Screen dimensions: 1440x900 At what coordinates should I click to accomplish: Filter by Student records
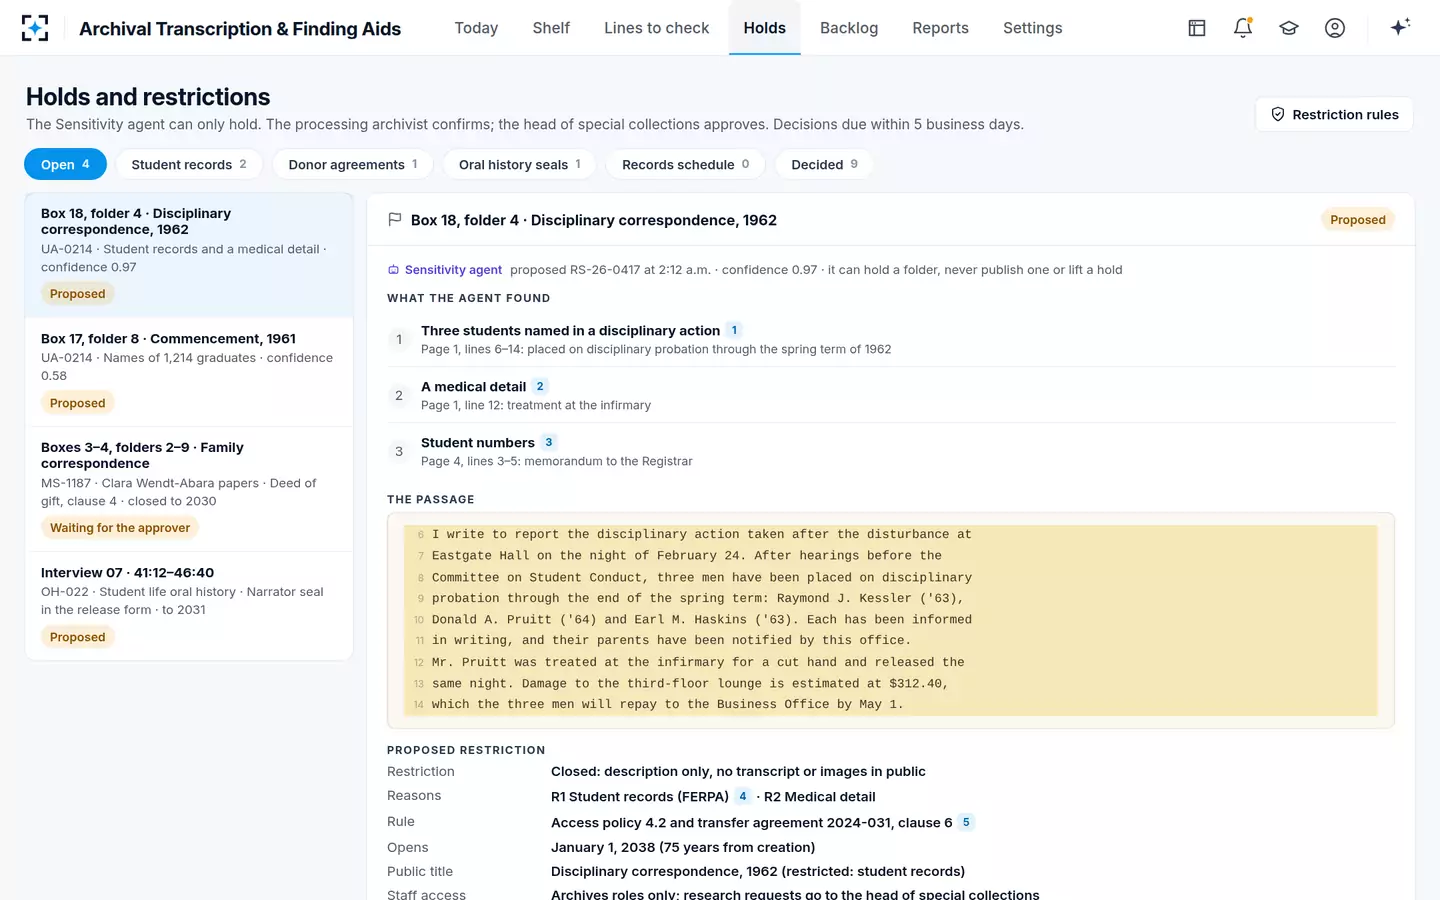(x=189, y=164)
